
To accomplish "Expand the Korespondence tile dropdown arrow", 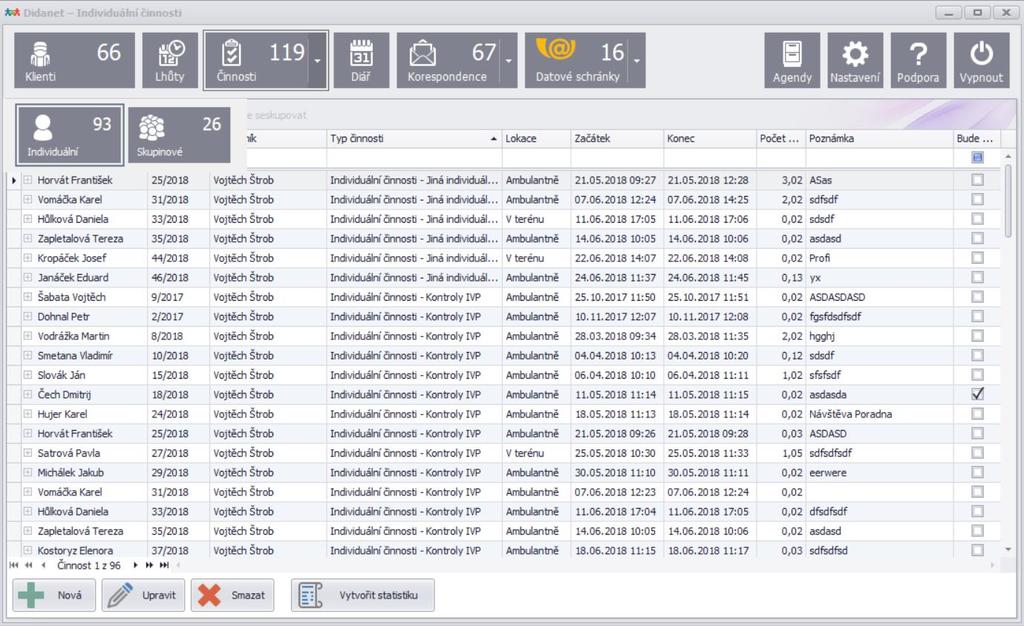I will pyautogui.click(x=509, y=60).
